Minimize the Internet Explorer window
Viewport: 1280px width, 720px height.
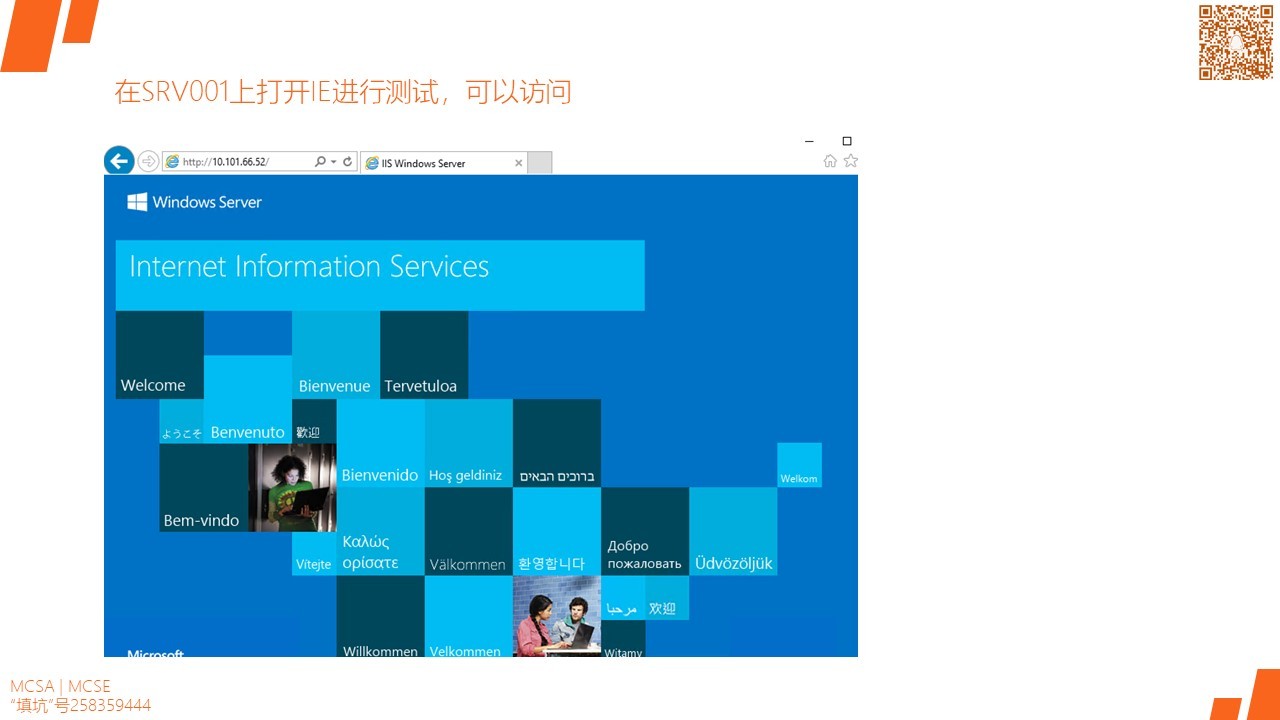pyautogui.click(x=809, y=141)
